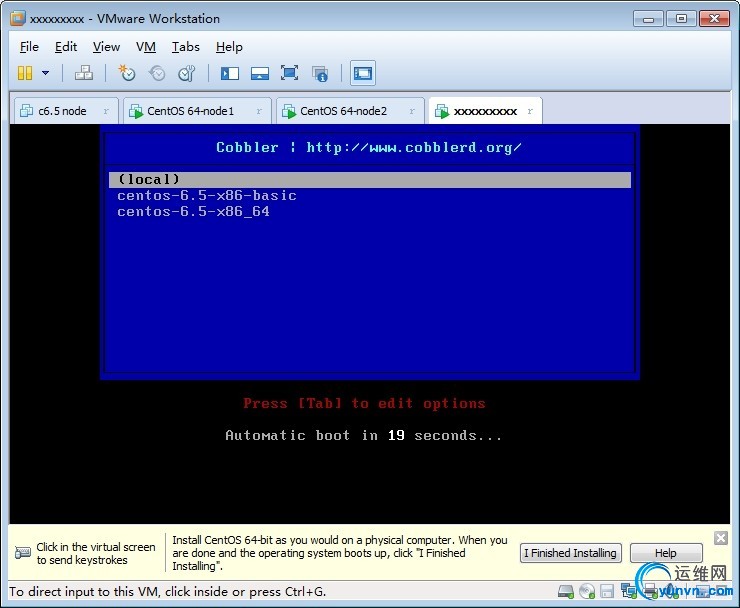
Task: Open the VM menu
Action: 146,47
